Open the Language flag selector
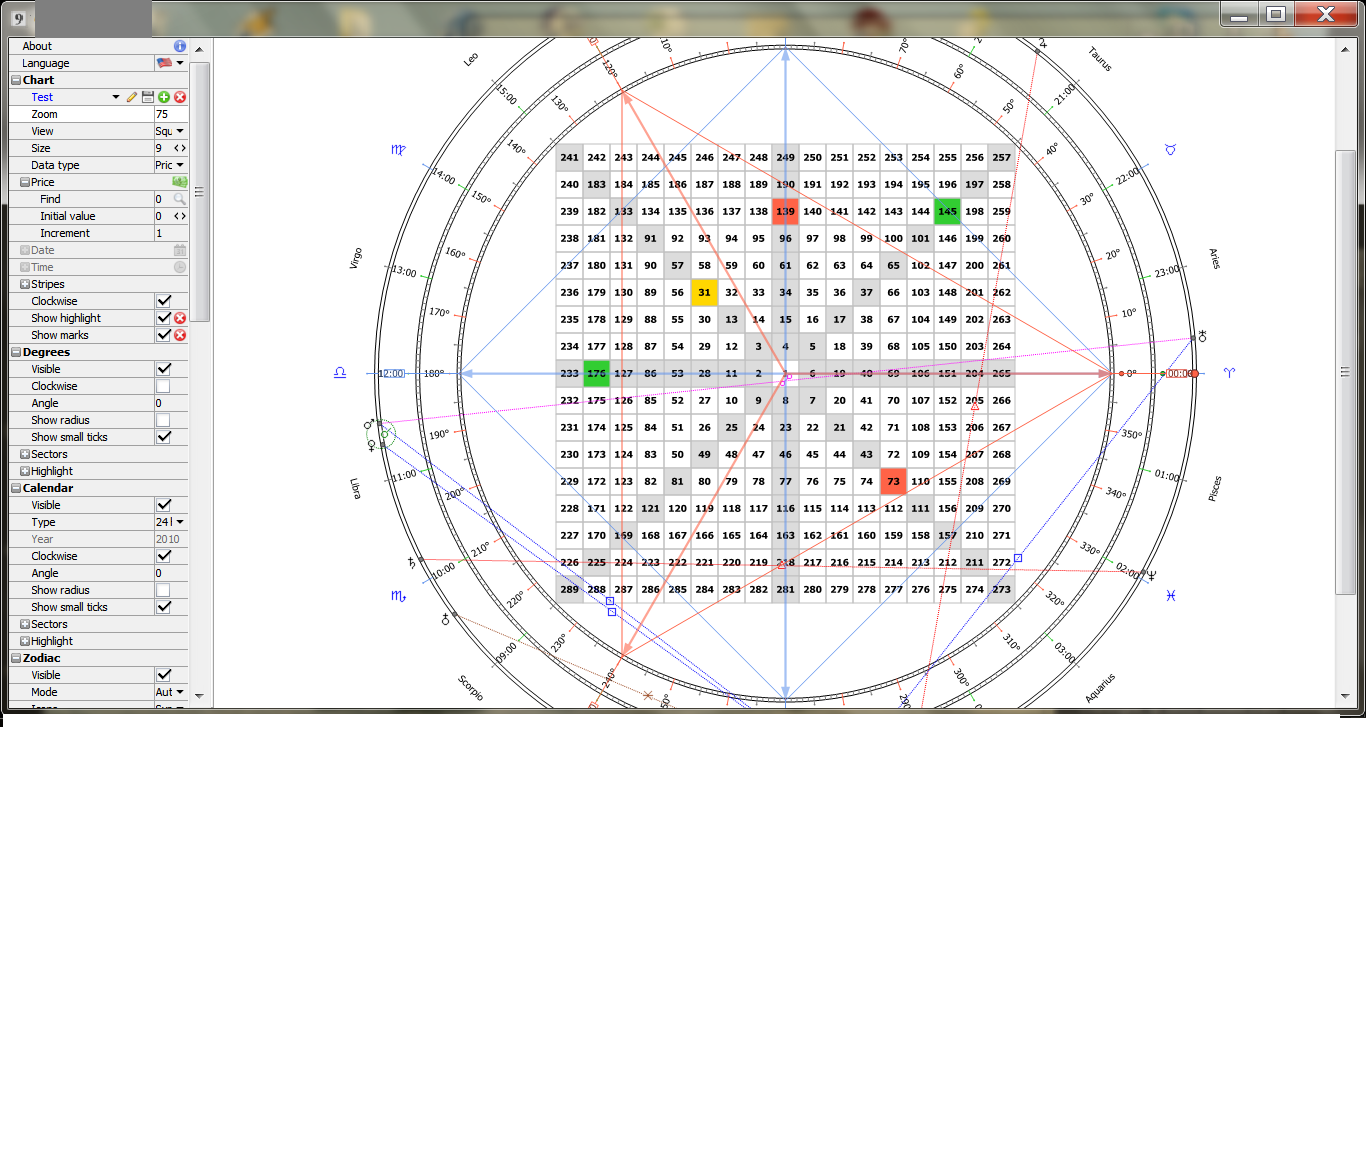Viewport: 1366px width, 1155px height. coord(168,62)
